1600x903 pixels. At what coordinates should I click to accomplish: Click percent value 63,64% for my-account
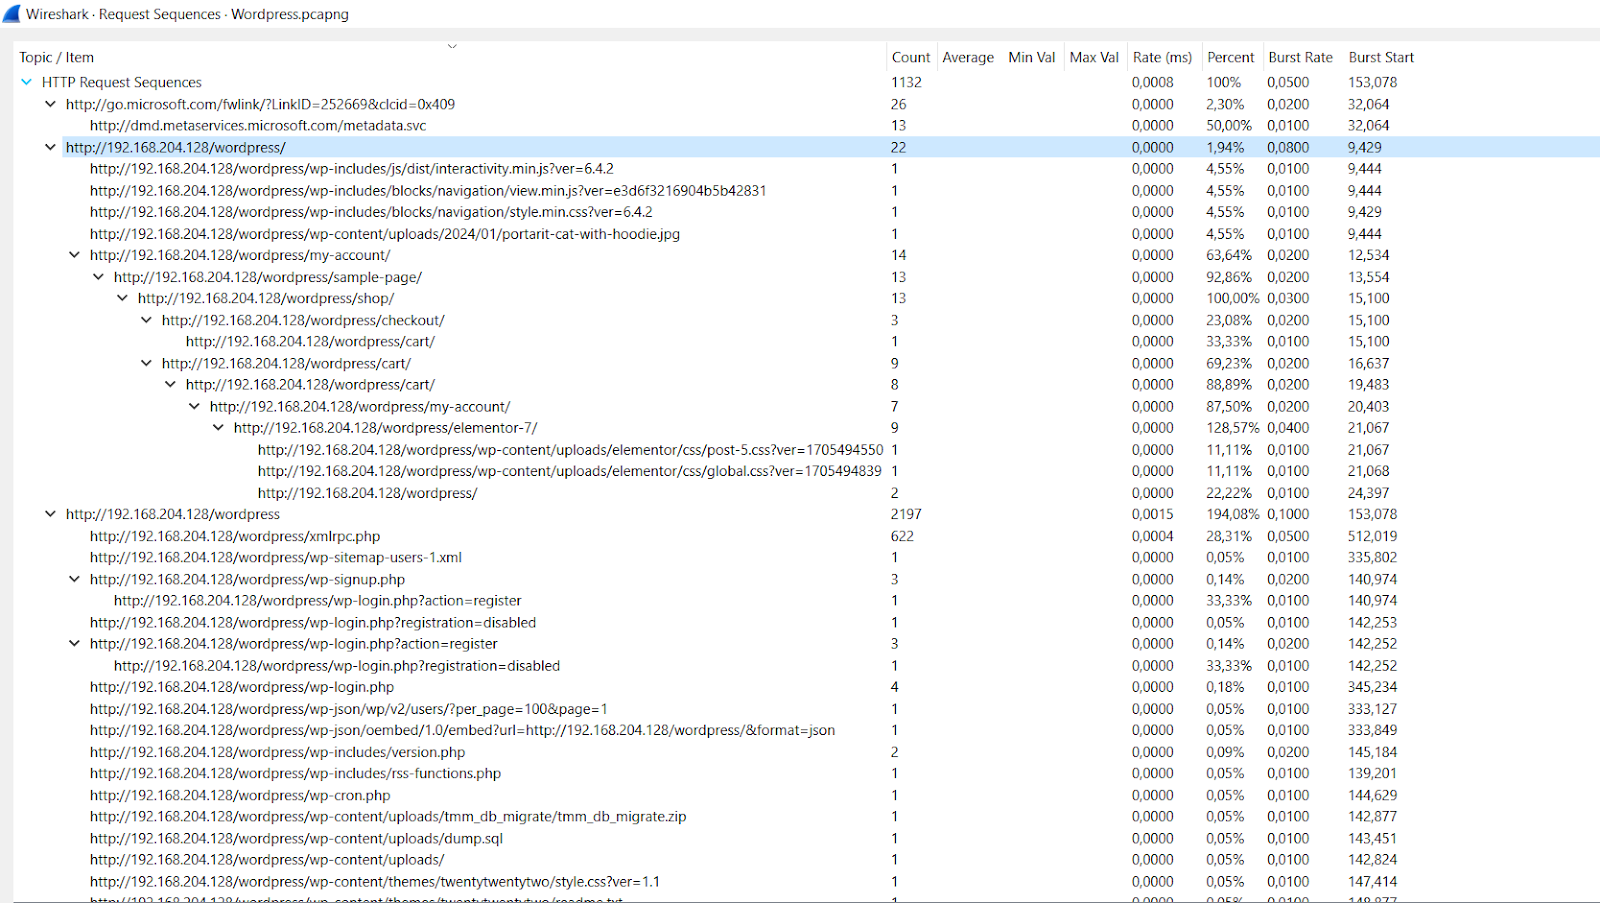[x=1229, y=255]
